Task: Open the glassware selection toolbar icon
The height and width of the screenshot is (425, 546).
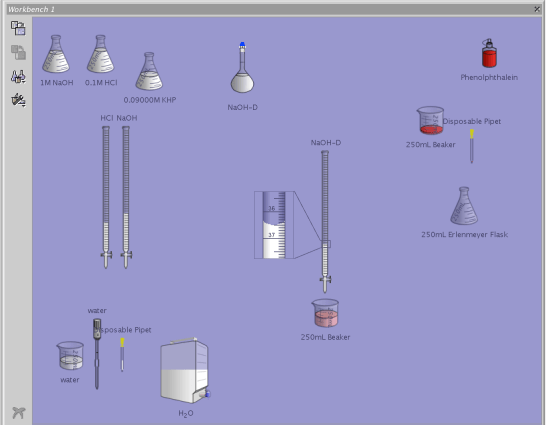Action: click(18, 77)
